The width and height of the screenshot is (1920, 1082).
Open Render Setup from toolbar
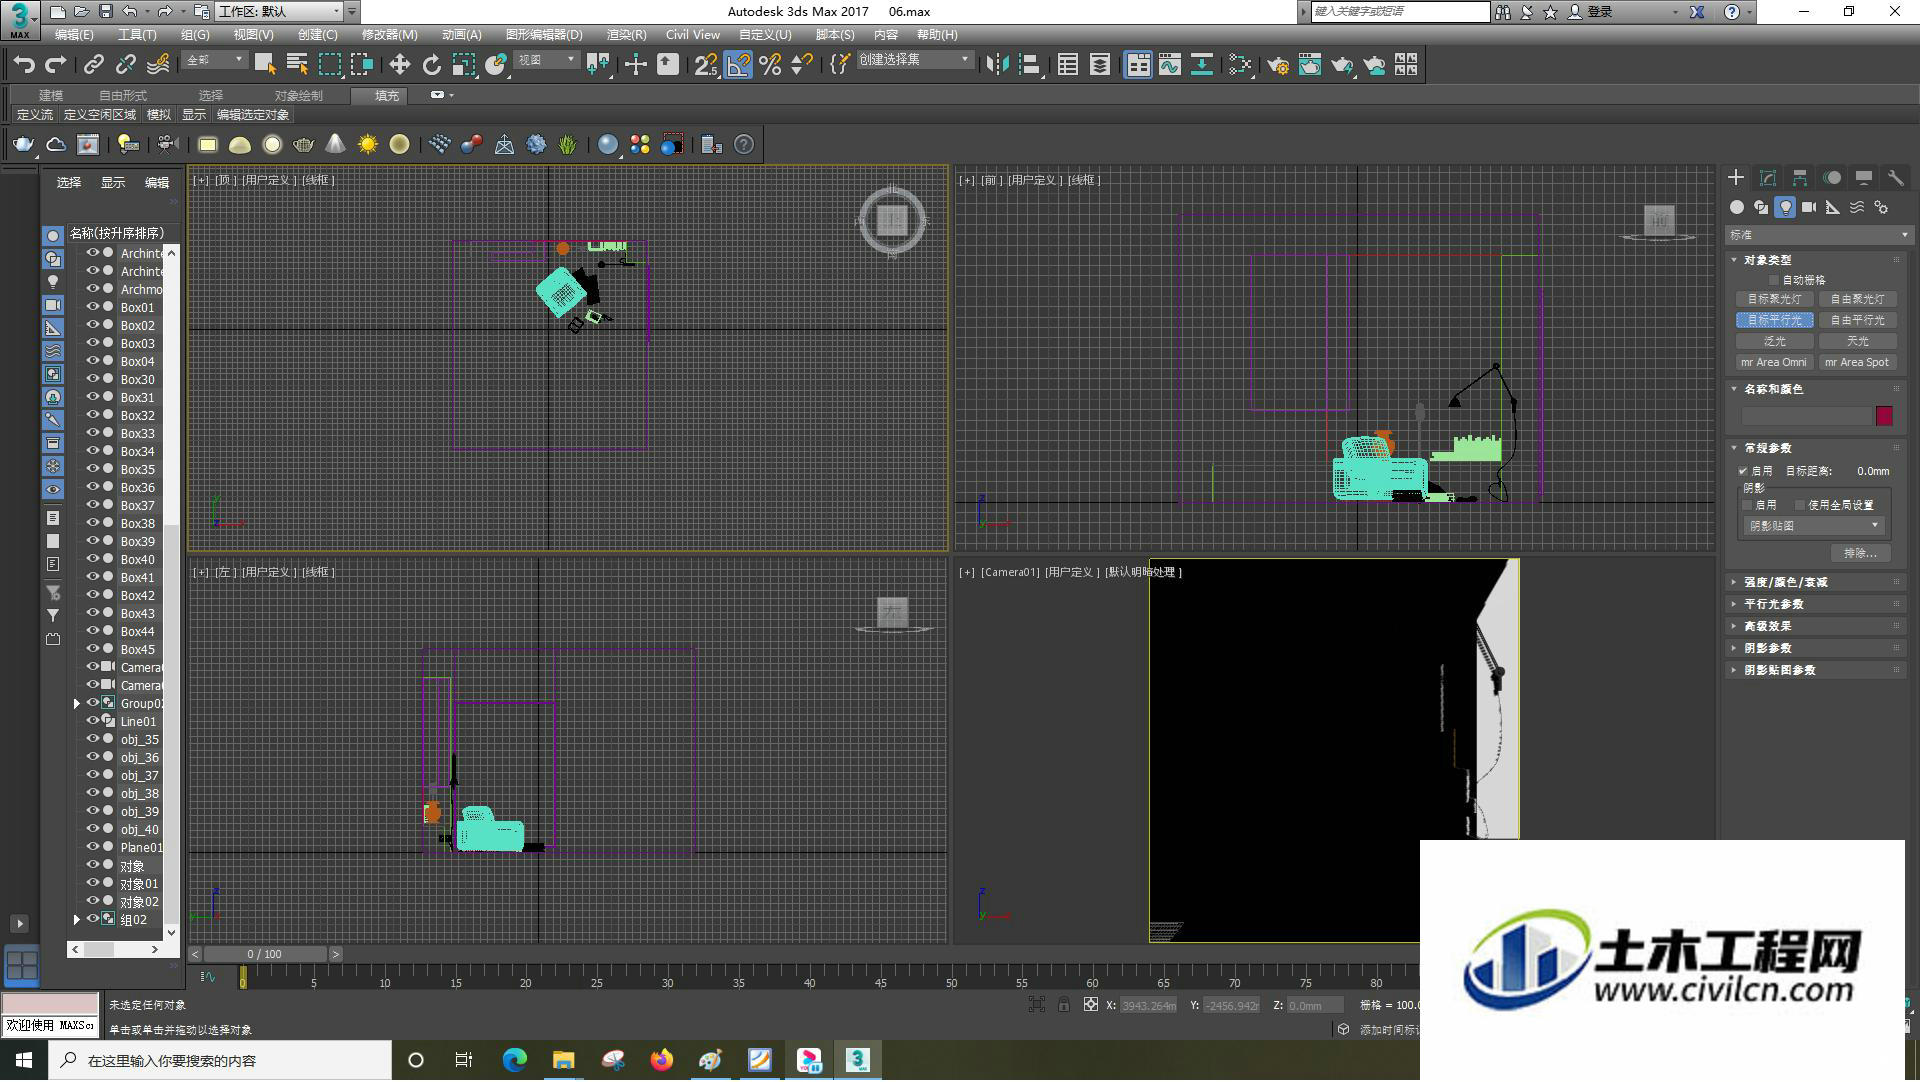1278,65
